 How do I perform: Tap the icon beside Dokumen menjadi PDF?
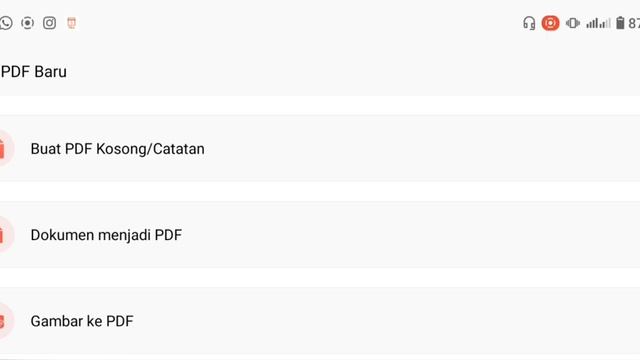(x=4, y=235)
